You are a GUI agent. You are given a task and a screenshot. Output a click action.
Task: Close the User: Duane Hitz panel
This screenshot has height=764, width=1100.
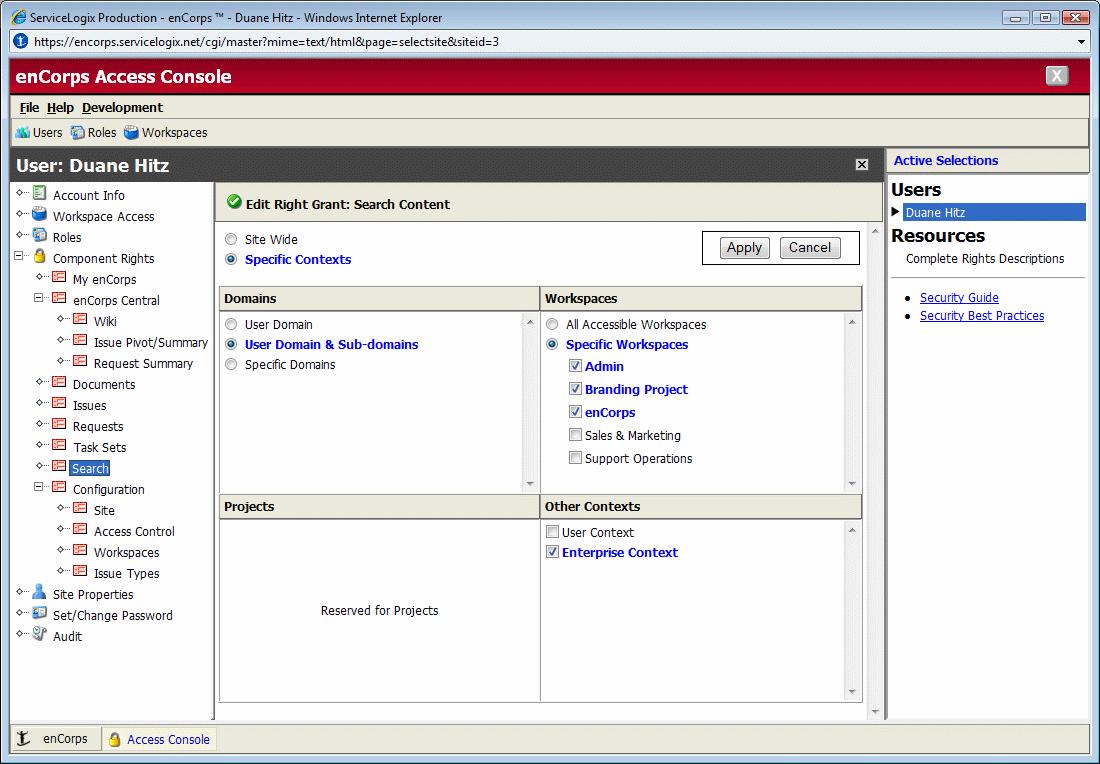click(862, 165)
